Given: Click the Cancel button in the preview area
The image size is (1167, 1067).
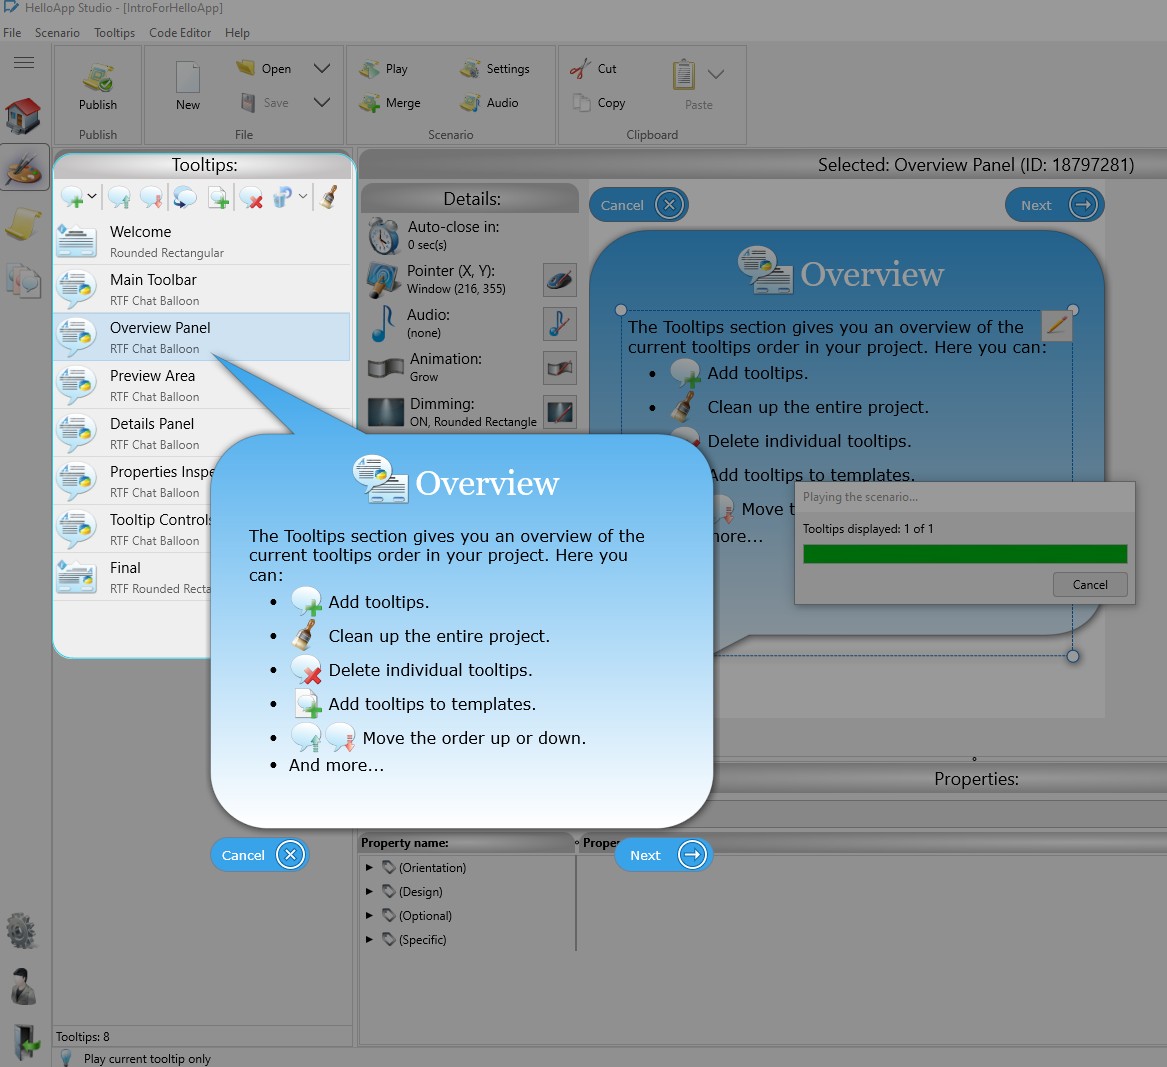Looking at the screenshot, I should click(639, 205).
